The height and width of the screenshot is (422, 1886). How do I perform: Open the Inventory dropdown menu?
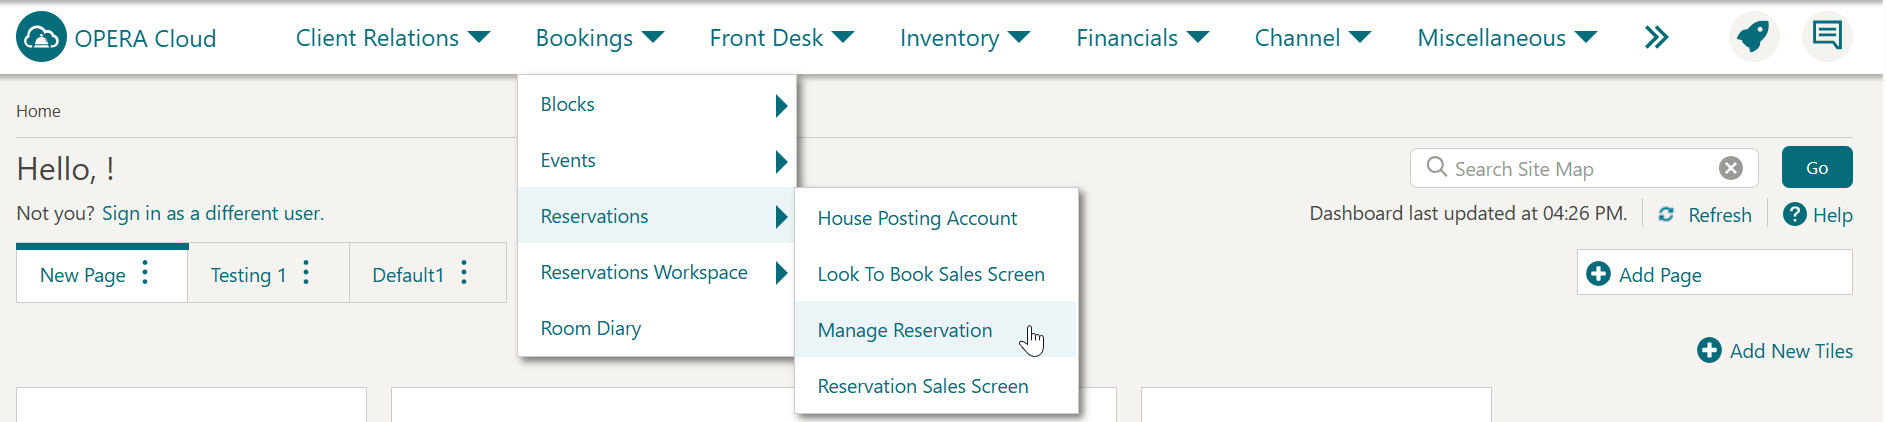[965, 38]
